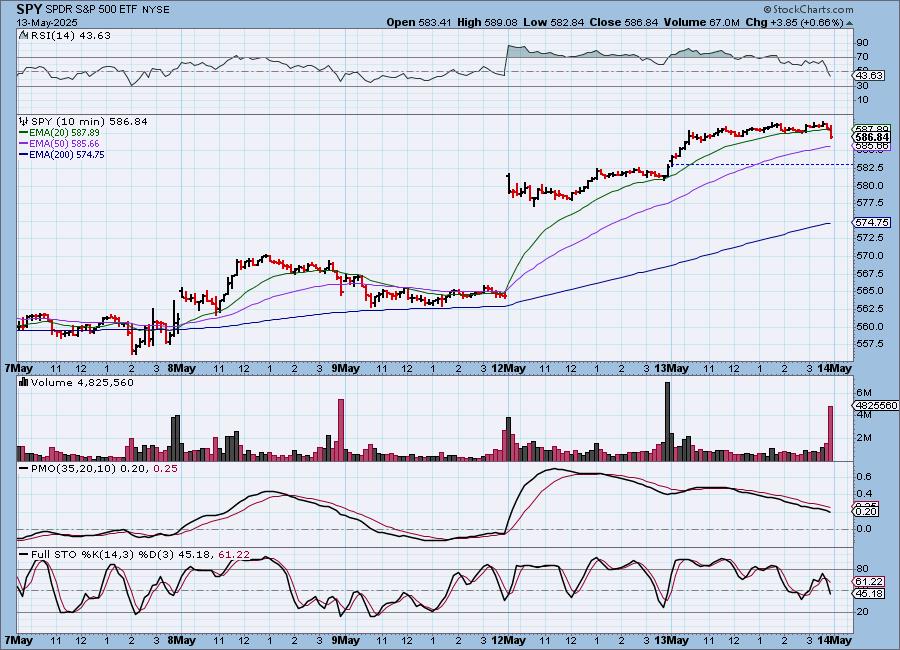The height and width of the screenshot is (650, 900).
Task: Click the SPDR S&P 500 ETF name
Action: point(91,10)
